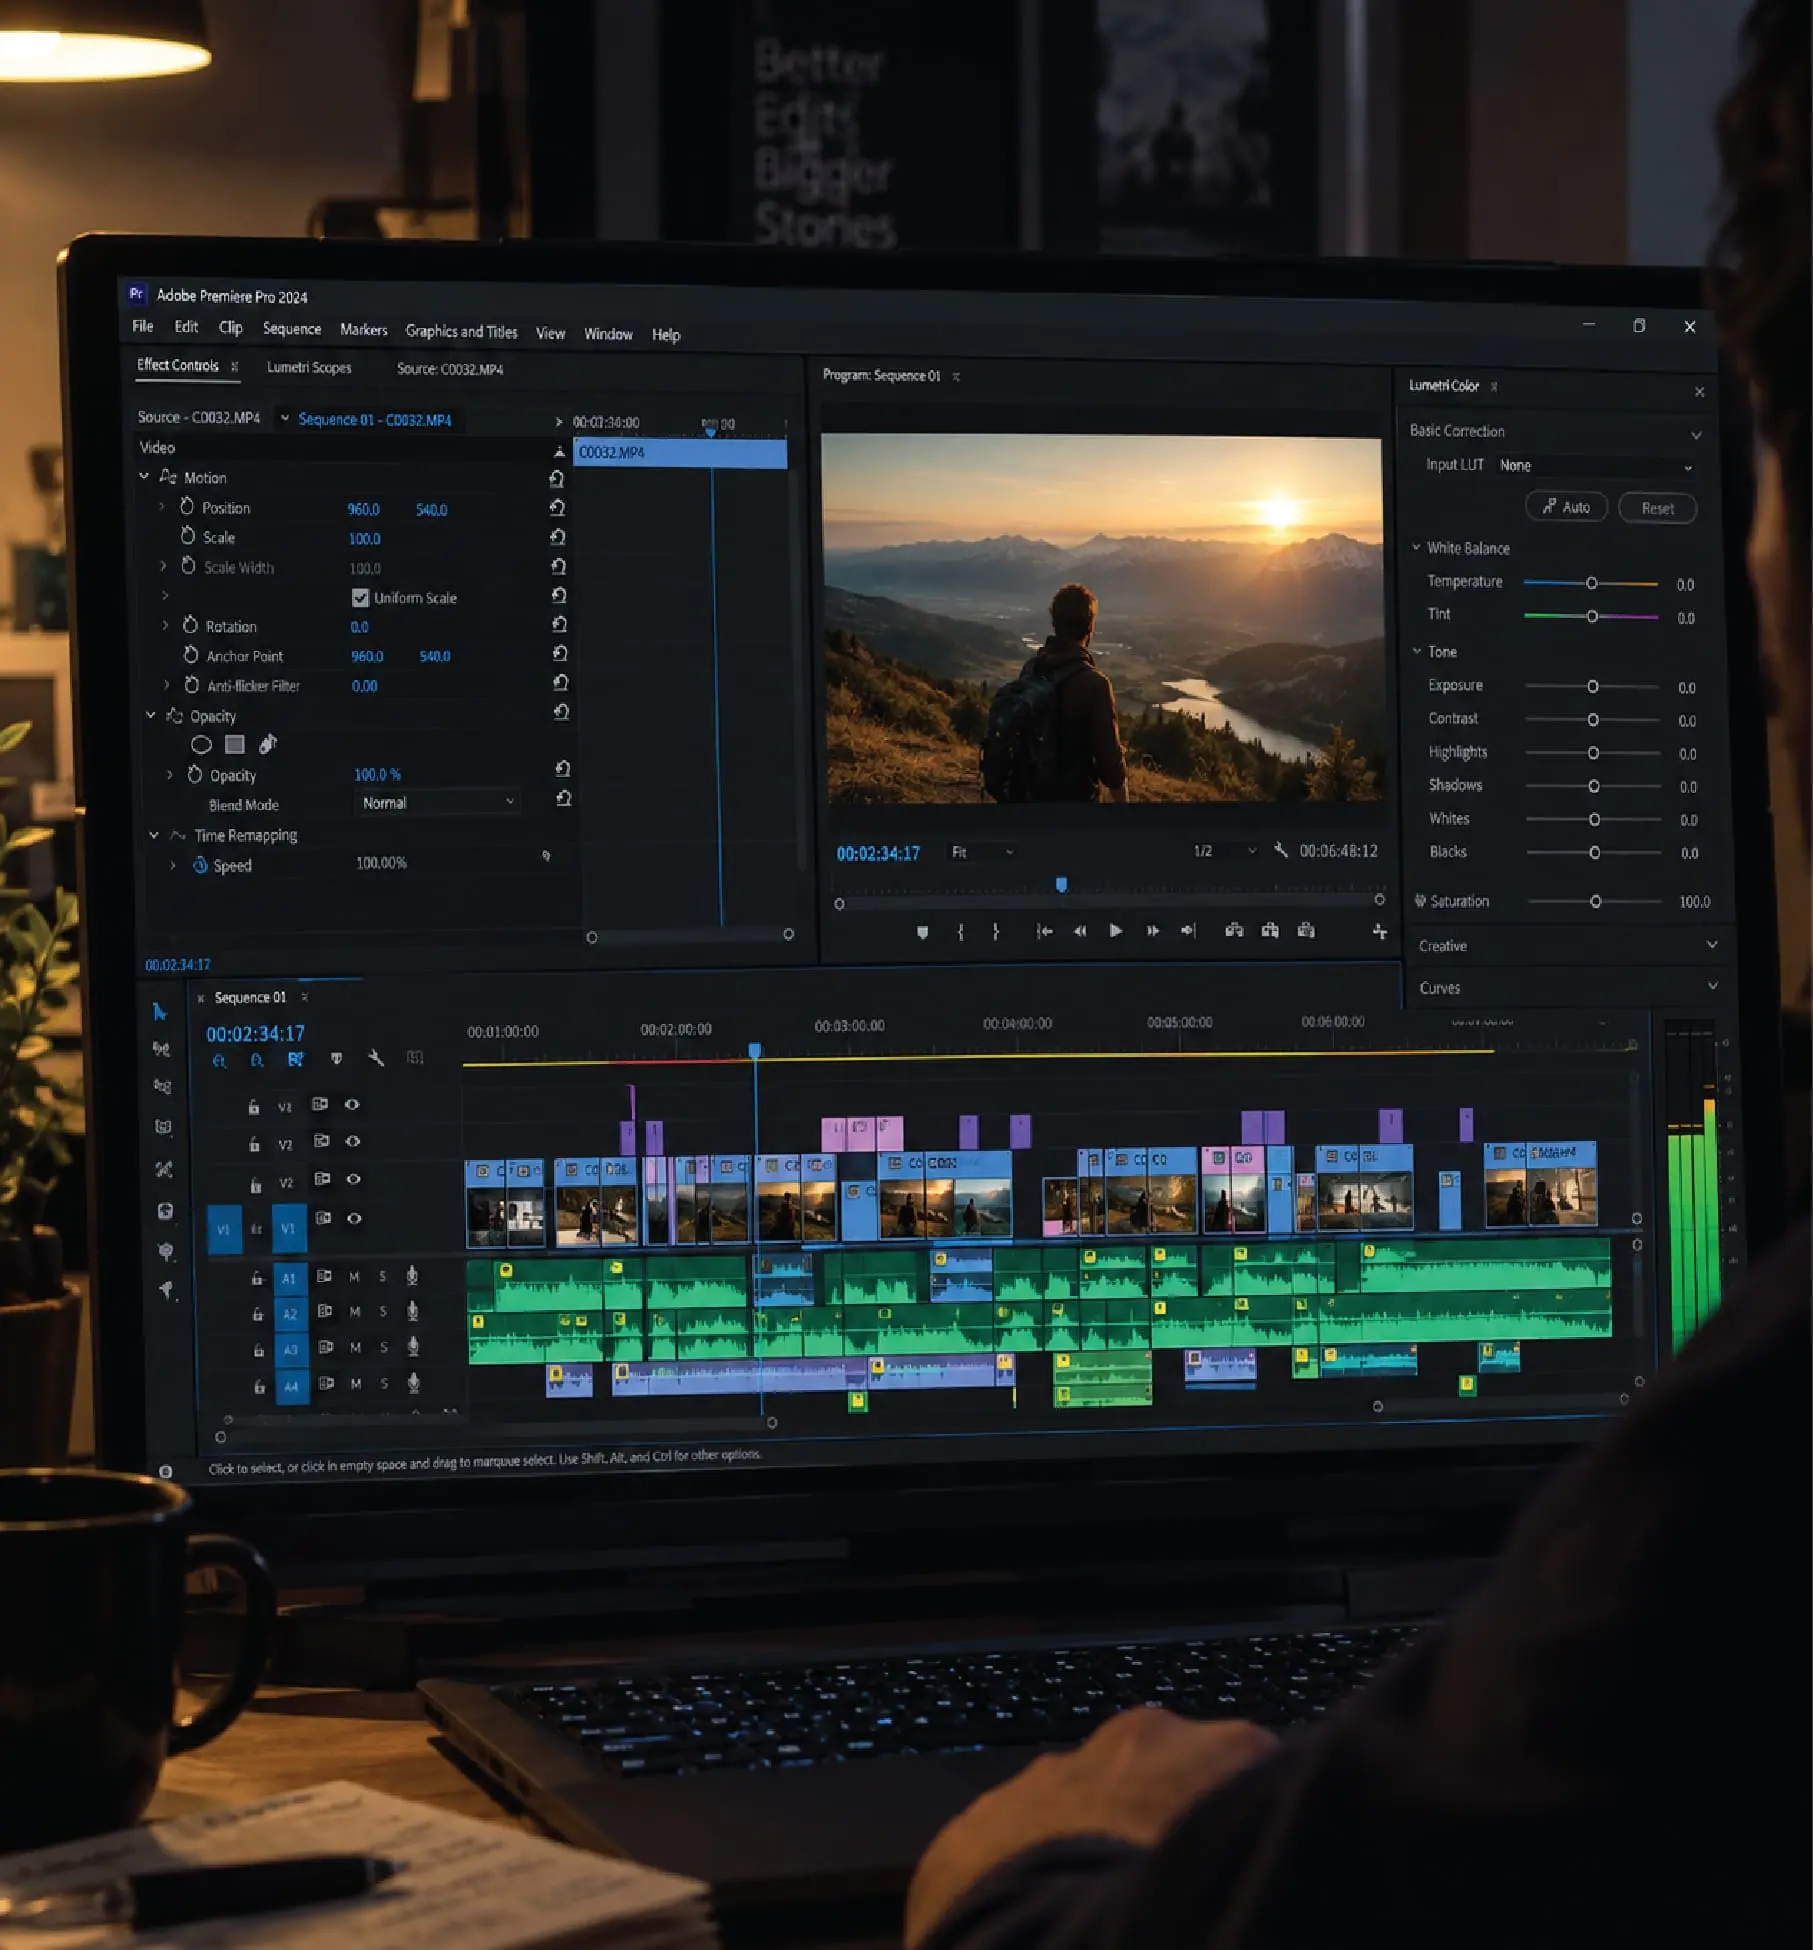The width and height of the screenshot is (1813, 1950).
Task: Click the Saturation slider handle
Action: pyautogui.click(x=1596, y=901)
